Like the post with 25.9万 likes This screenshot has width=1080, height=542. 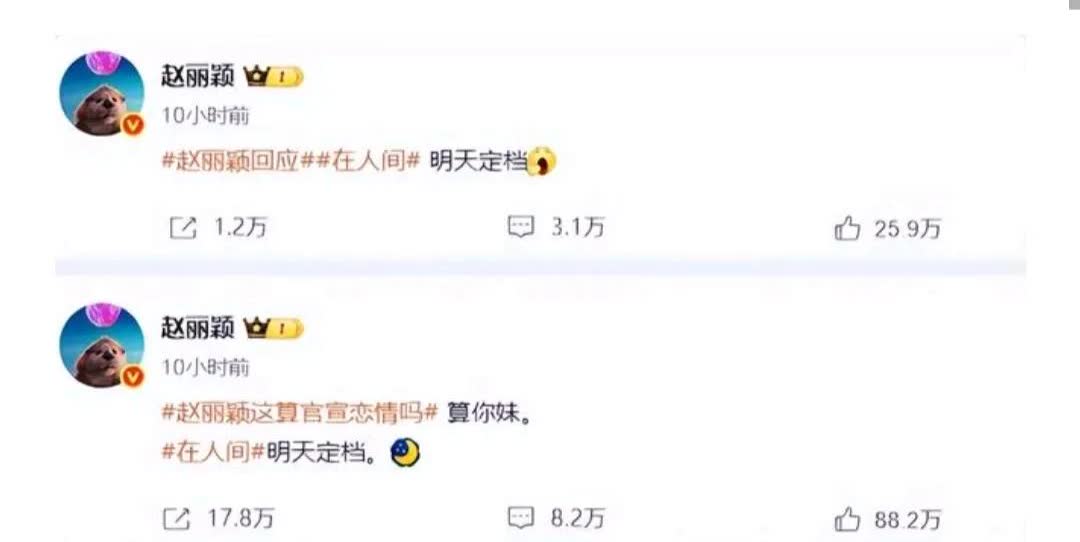[847, 228]
